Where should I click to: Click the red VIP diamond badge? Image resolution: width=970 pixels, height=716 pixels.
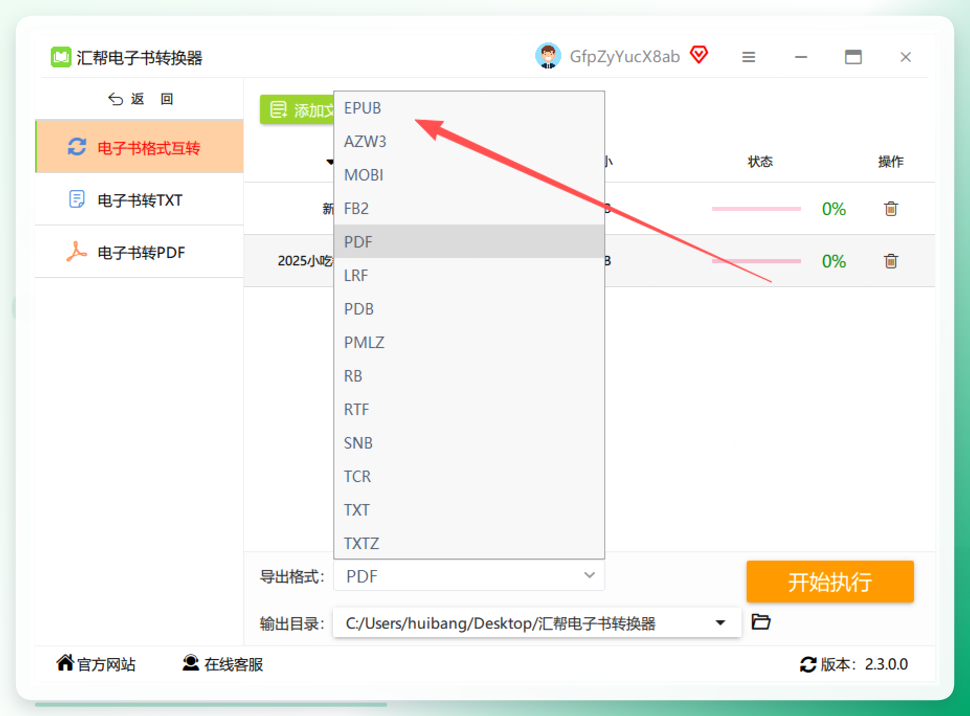click(x=699, y=55)
